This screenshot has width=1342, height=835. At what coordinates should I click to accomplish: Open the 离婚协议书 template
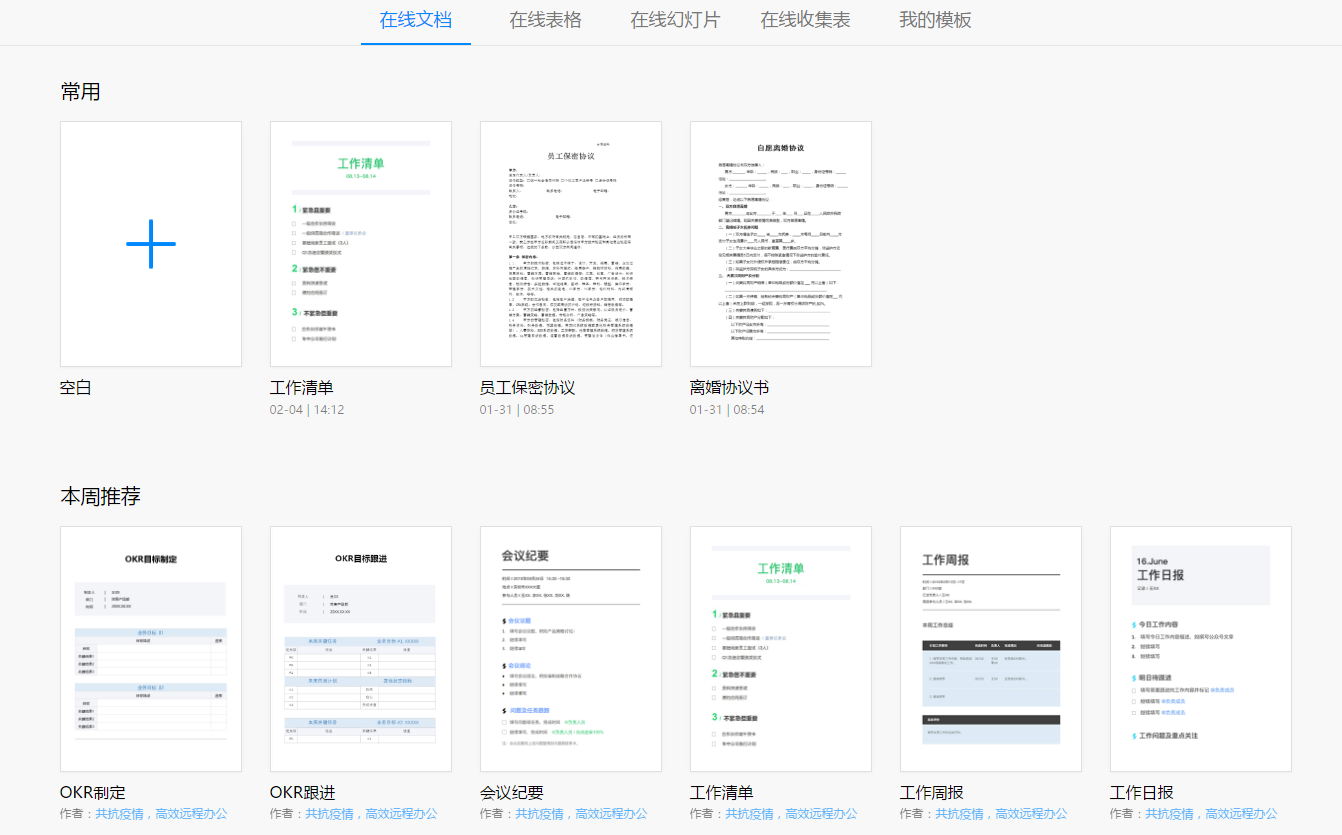click(780, 243)
